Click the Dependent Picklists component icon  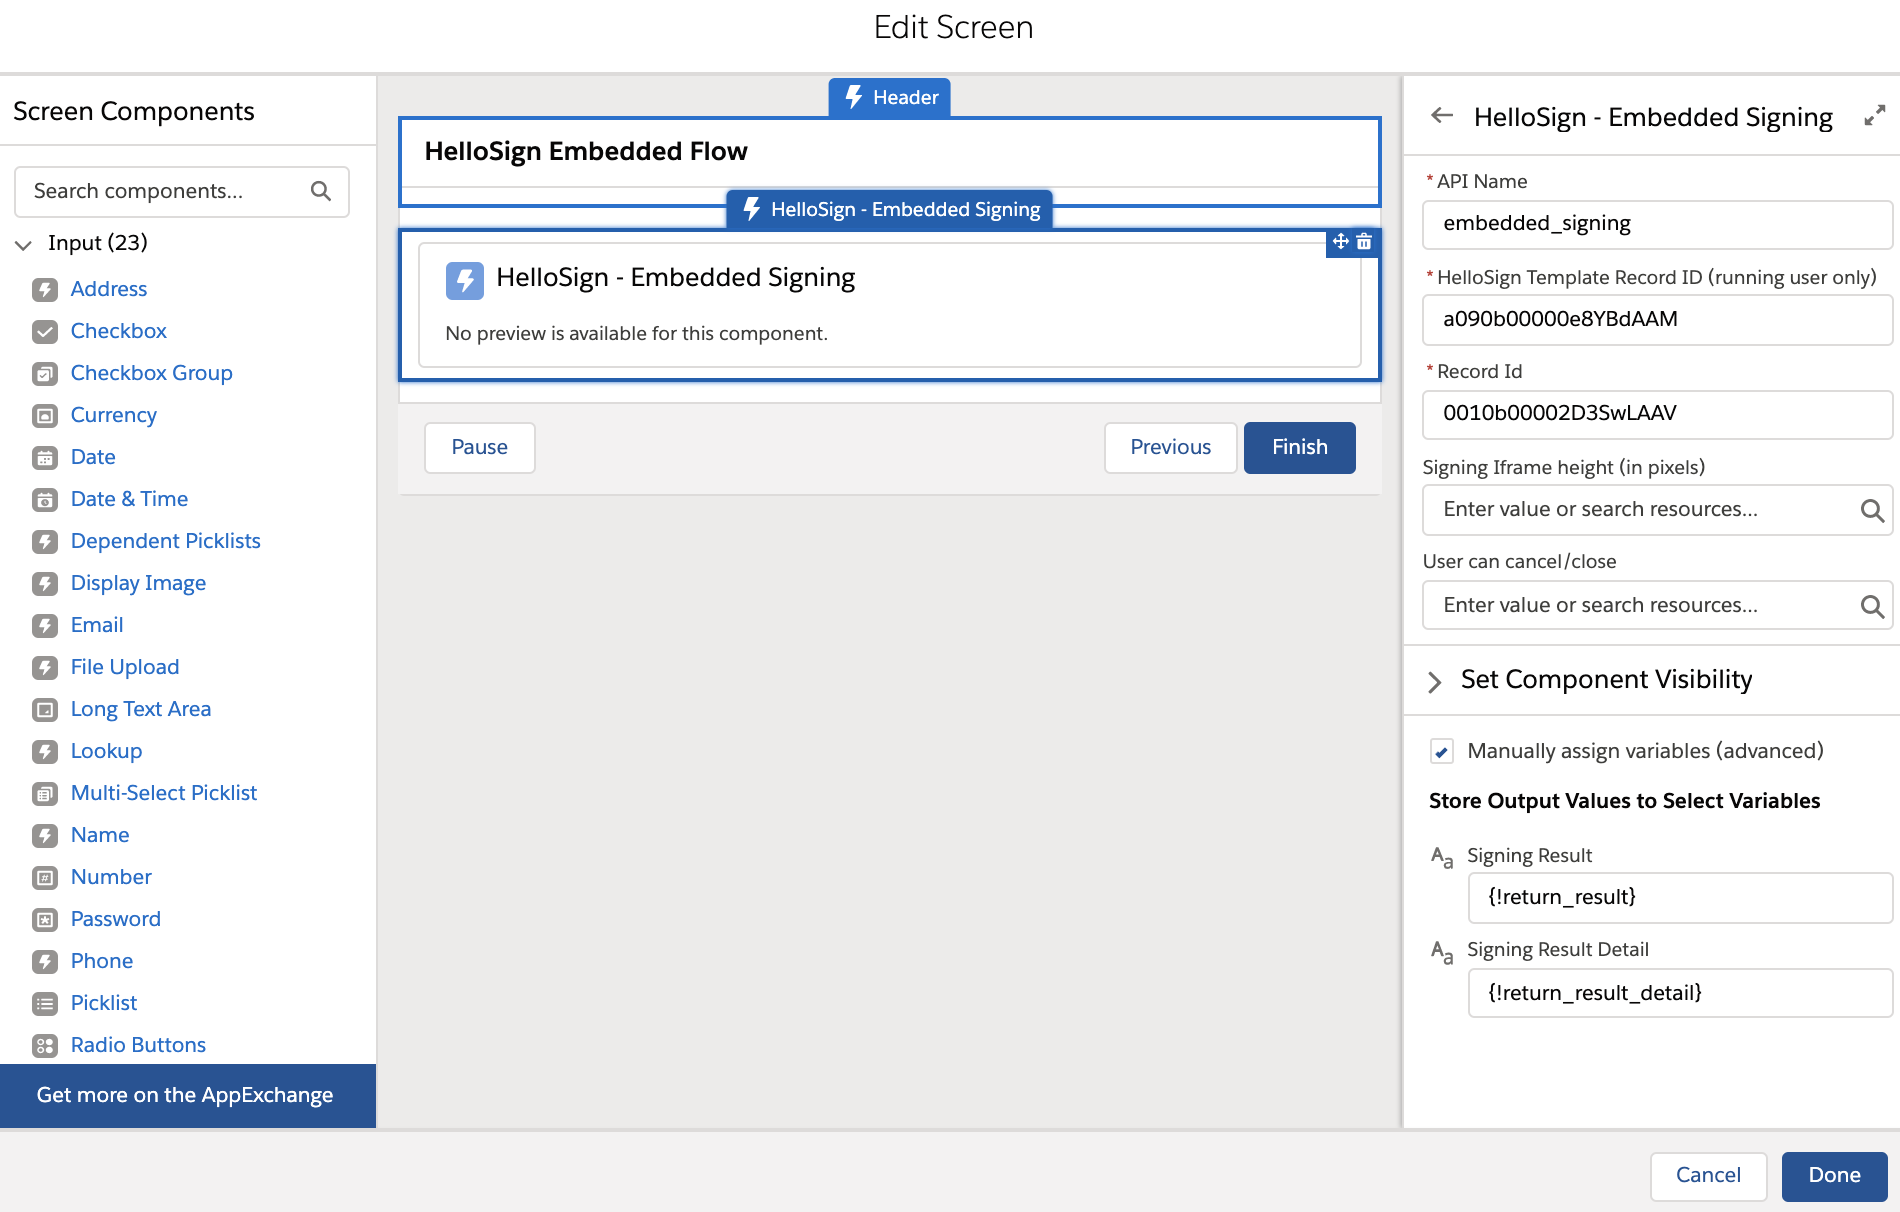point(45,542)
